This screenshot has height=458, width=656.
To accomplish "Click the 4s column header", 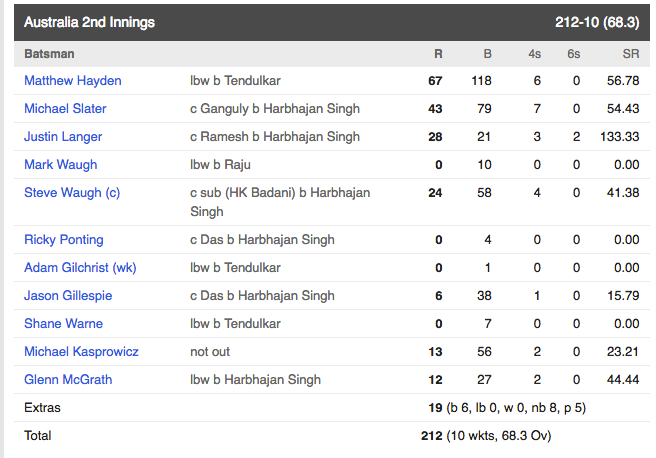I will click(x=534, y=54).
